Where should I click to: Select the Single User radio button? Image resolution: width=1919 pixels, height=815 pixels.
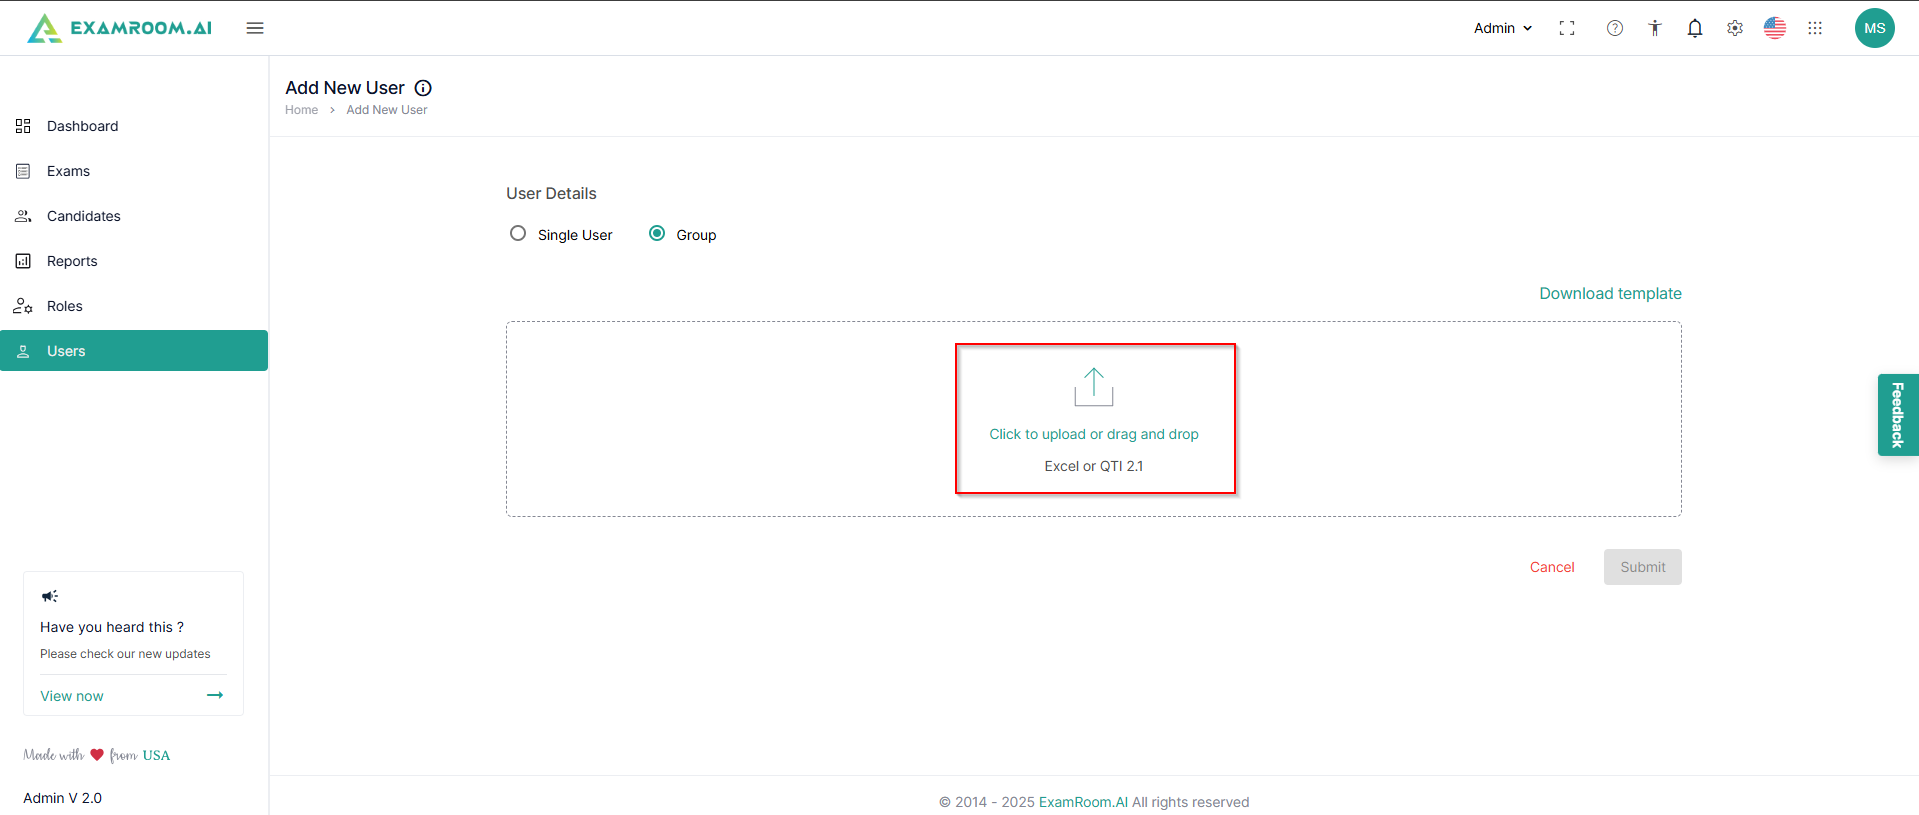pyautogui.click(x=518, y=233)
